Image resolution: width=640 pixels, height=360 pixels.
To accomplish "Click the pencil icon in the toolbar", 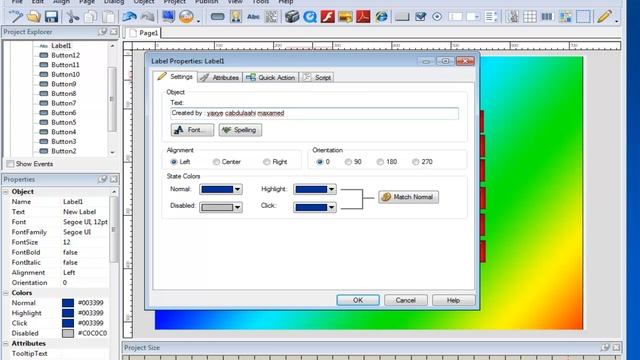I will pos(604,17).
